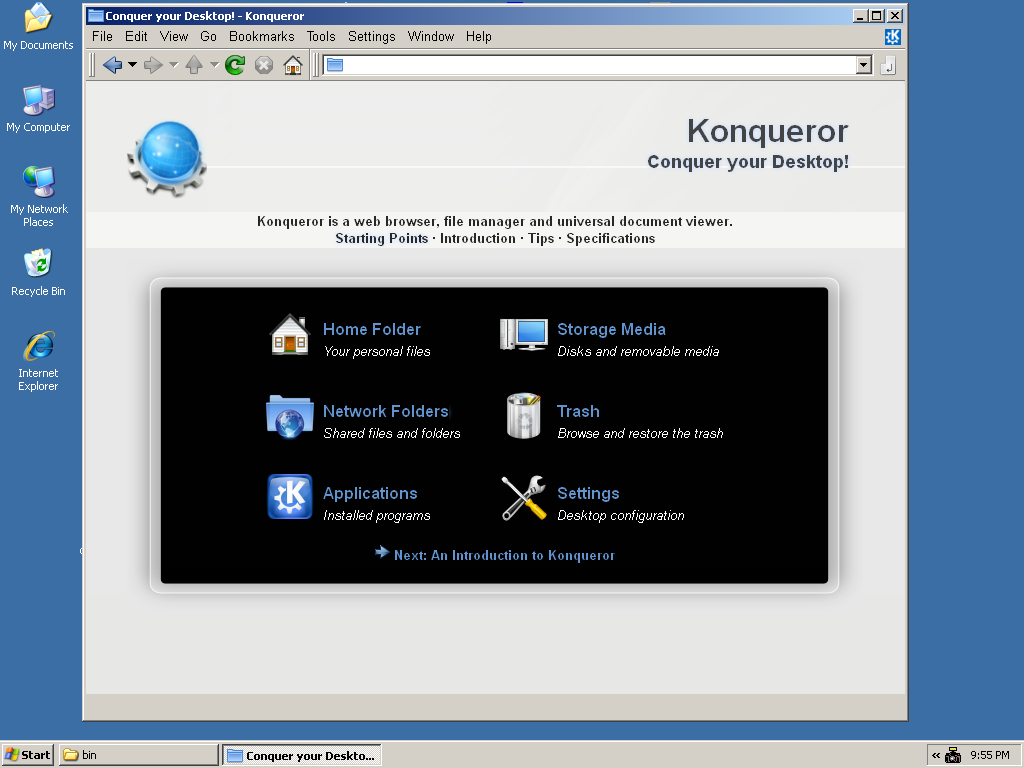Image resolution: width=1024 pixels, height=768 pixels.
Task: Click the Forward arrow toolbar icon
Action: coord(153,65)
